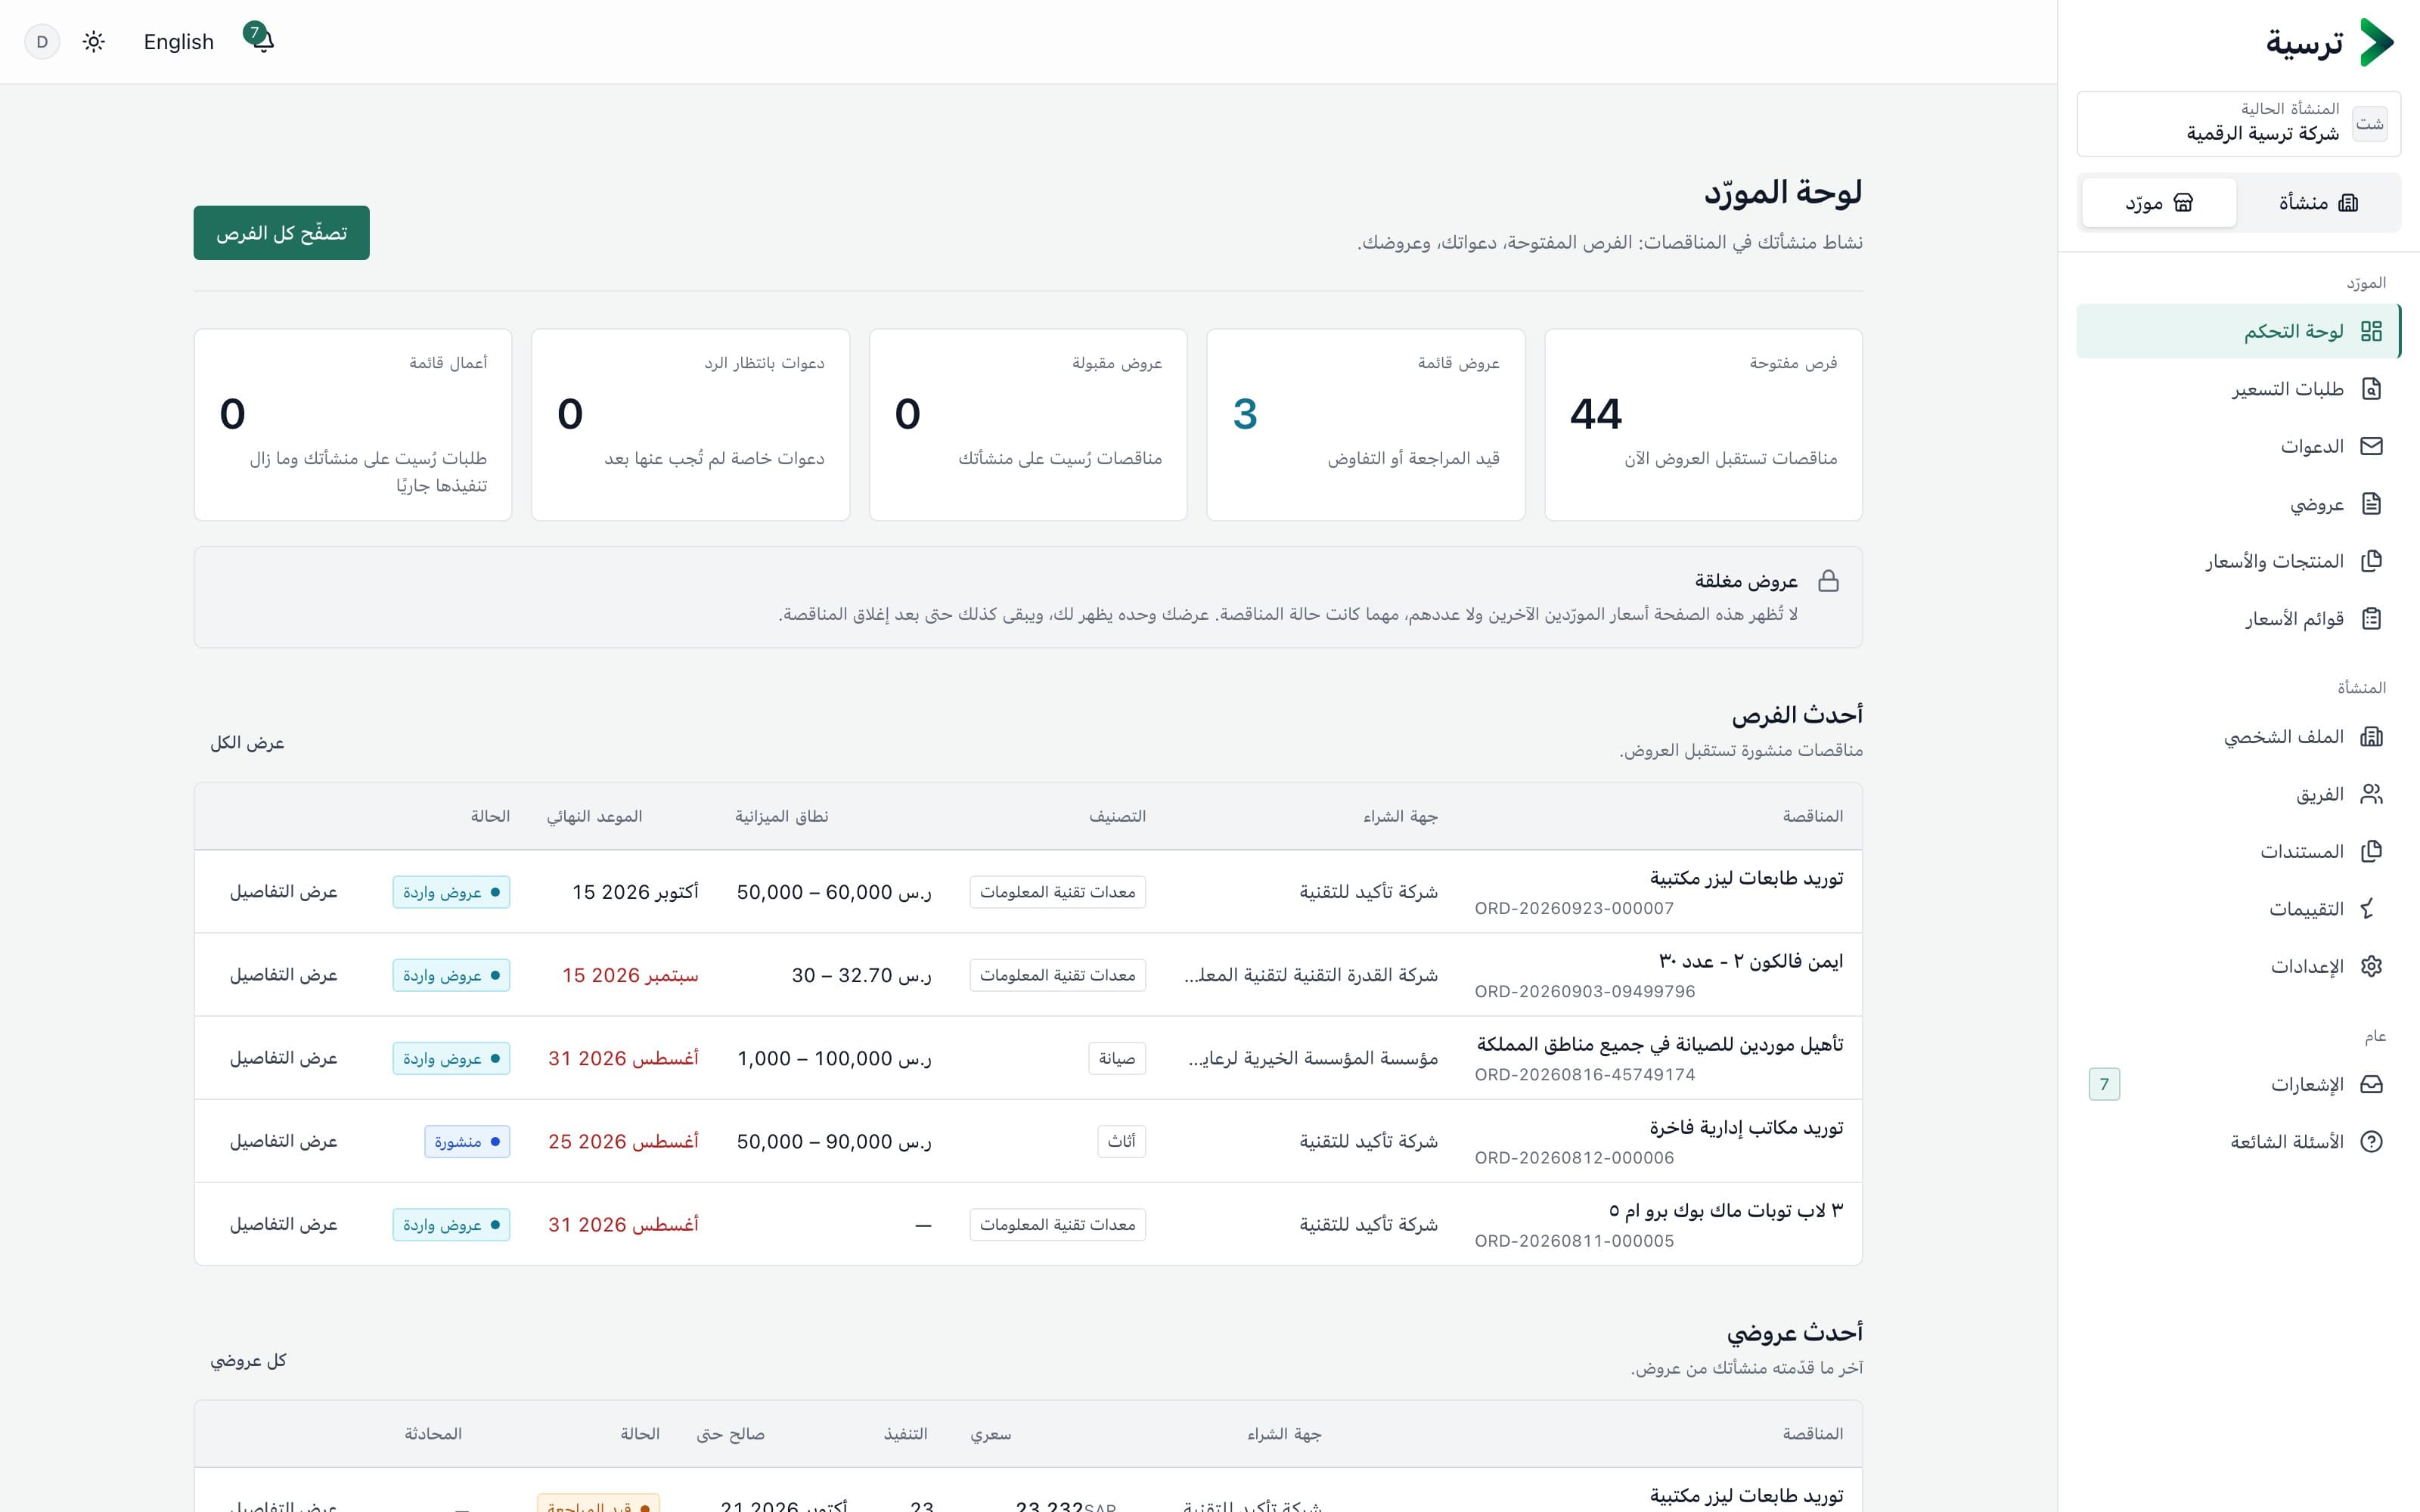Open طلبات التسعير sidebar icon

(x=2371, y=389)
